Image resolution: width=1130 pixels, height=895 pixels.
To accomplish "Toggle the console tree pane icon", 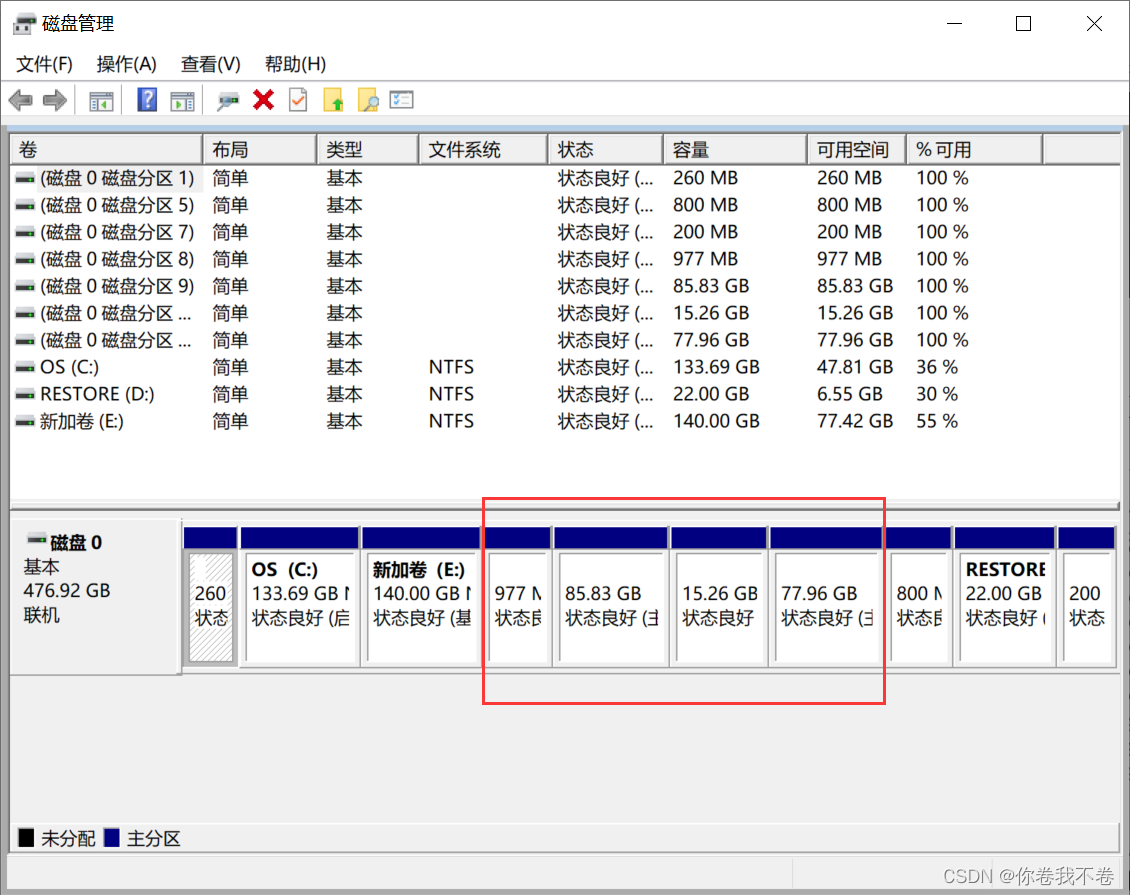I will pos(101,100).
